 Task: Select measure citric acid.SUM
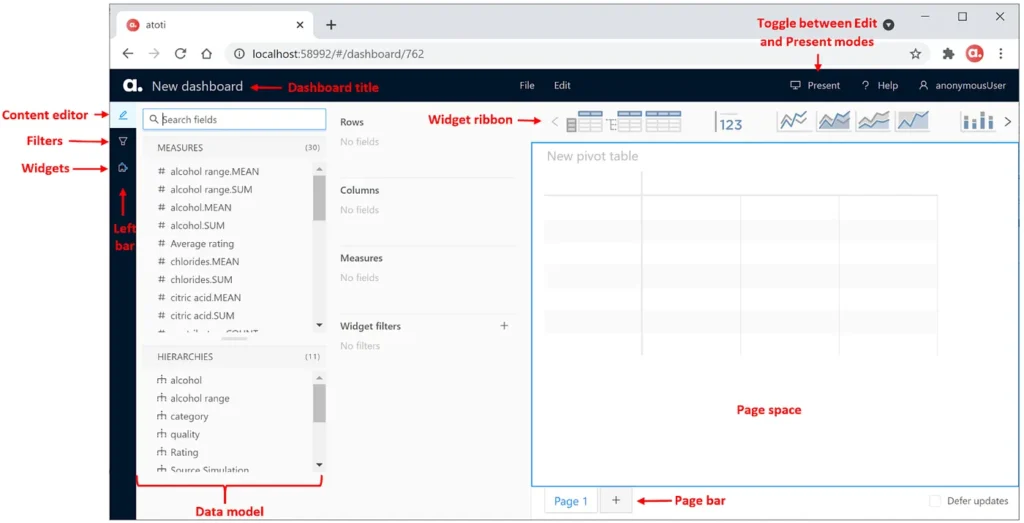coord(202,315)
